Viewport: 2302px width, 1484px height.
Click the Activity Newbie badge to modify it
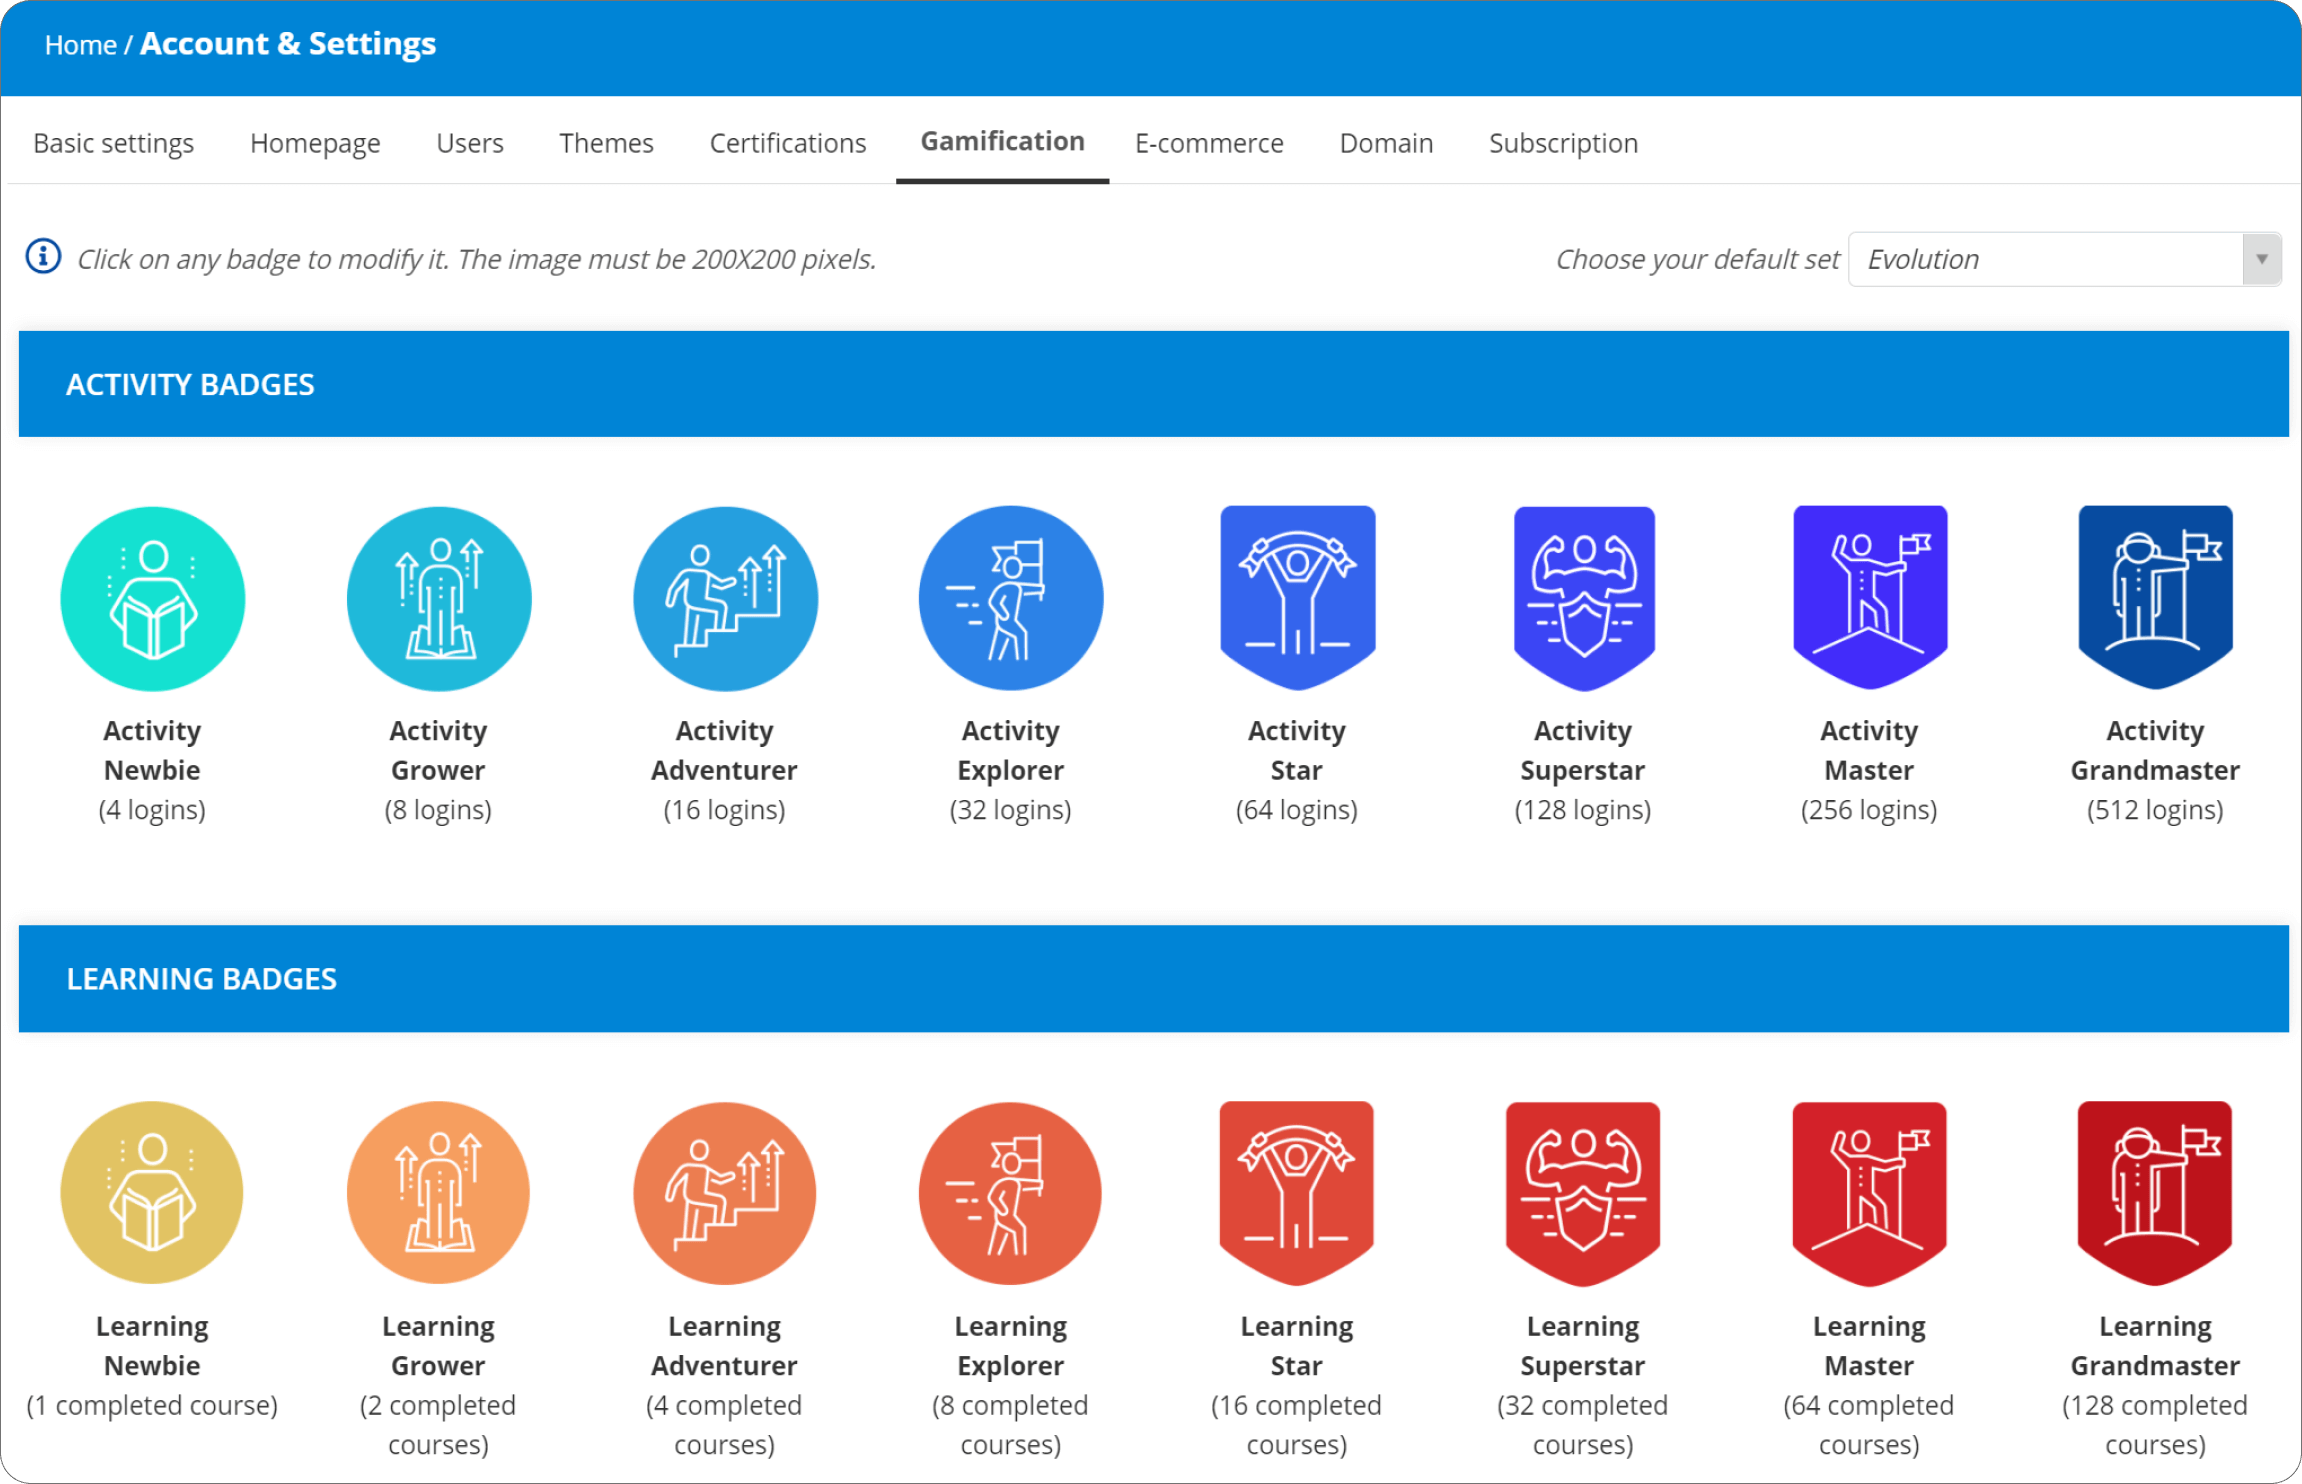(x=152, y=597)
